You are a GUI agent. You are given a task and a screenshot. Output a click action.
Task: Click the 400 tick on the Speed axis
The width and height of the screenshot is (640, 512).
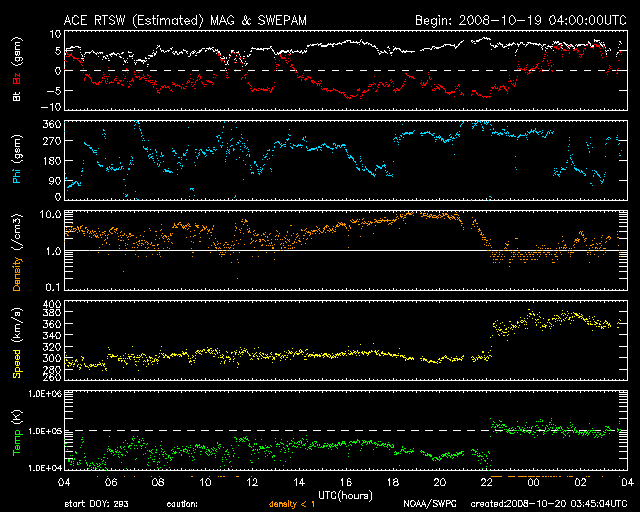(52, 304)
